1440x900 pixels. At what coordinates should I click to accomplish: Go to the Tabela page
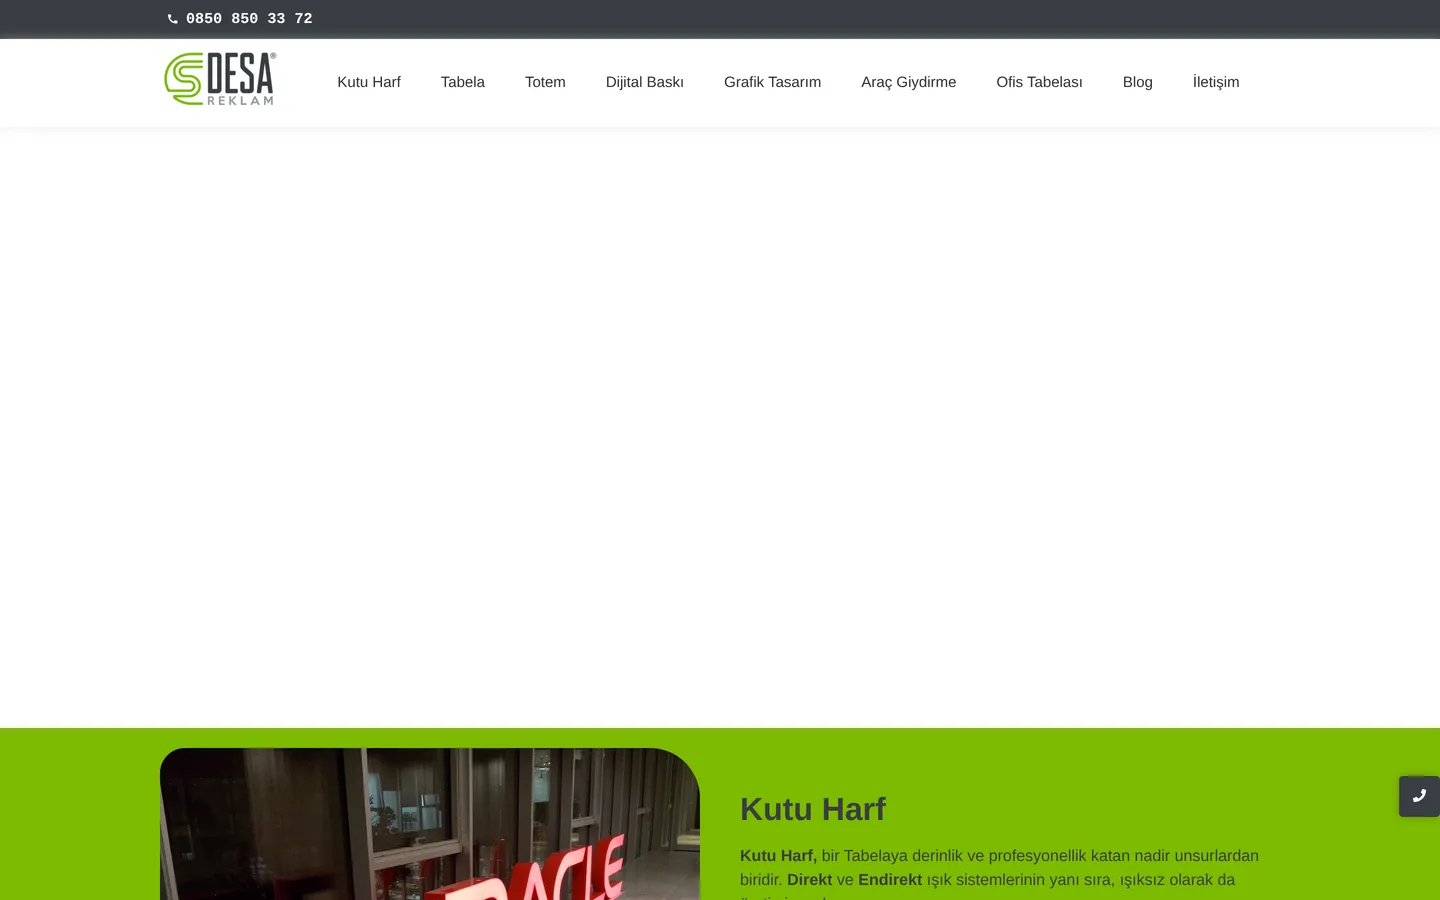point(463,82)
